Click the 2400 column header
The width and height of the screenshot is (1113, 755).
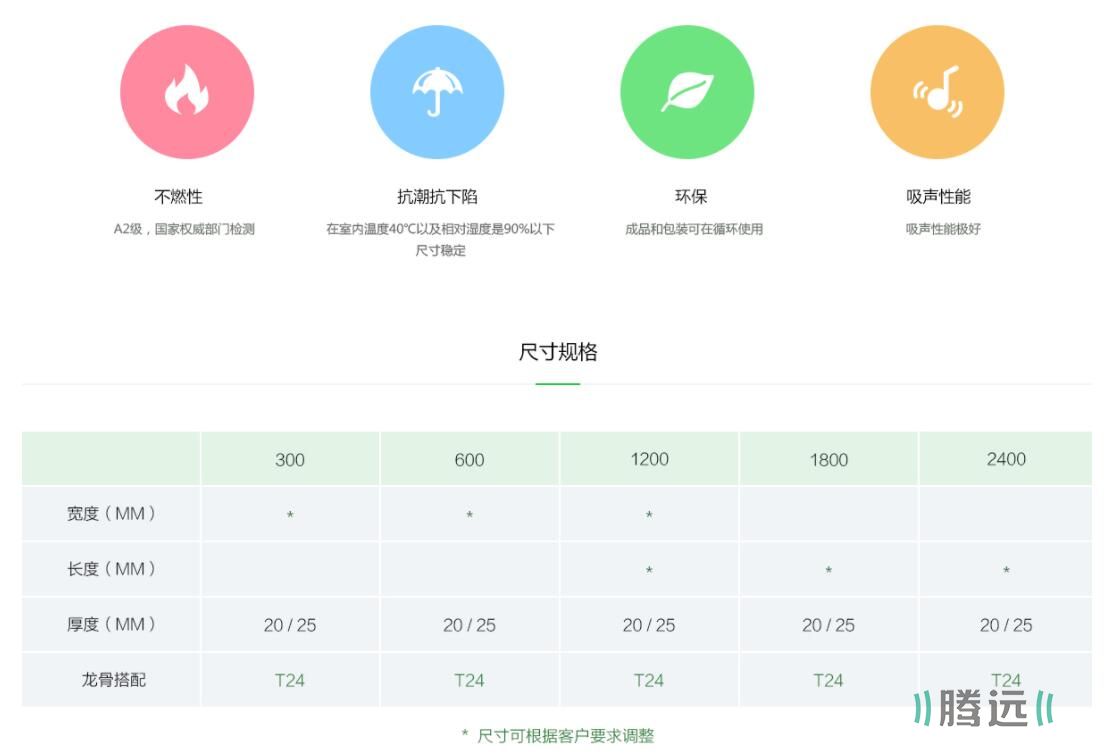[1006, 460]
